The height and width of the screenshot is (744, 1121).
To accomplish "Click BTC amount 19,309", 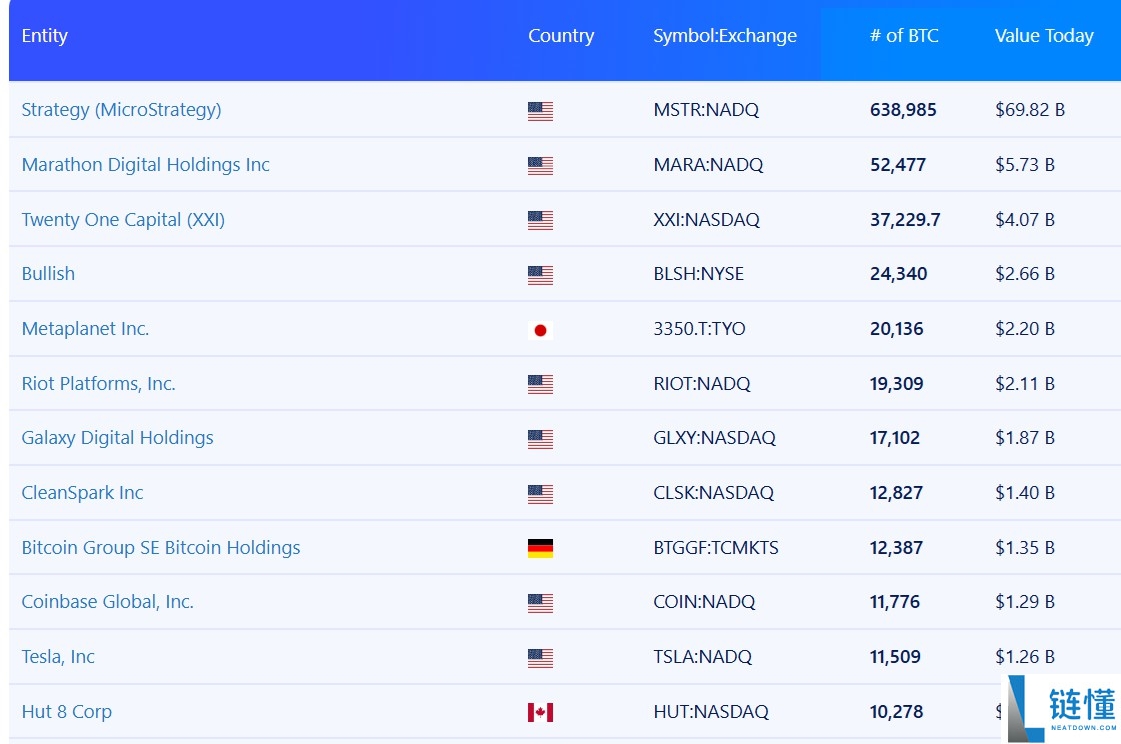I will click(897, 384).
